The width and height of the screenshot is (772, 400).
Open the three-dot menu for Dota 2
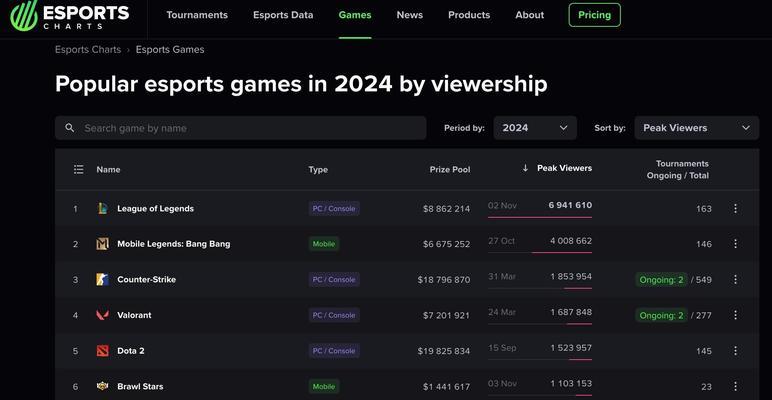tap(736, 351)
